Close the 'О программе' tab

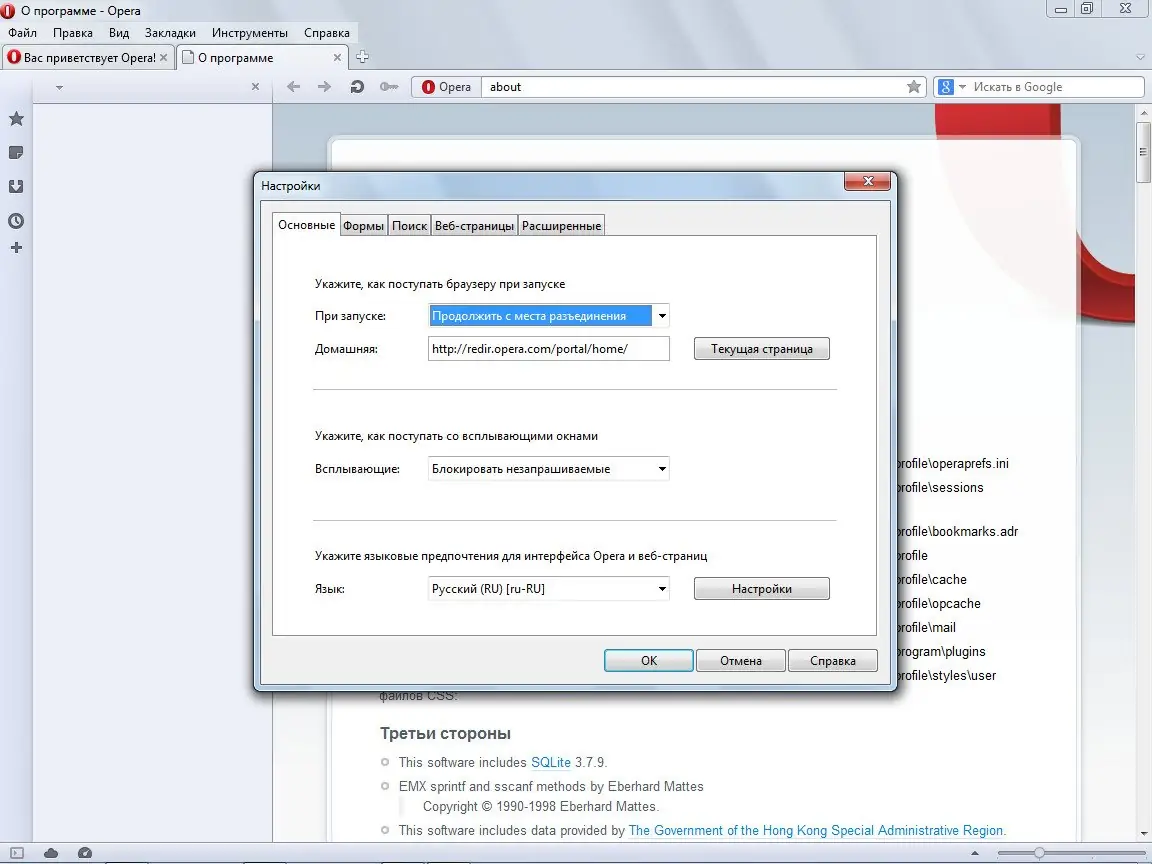pyautogui.click(x=337, y=57)
